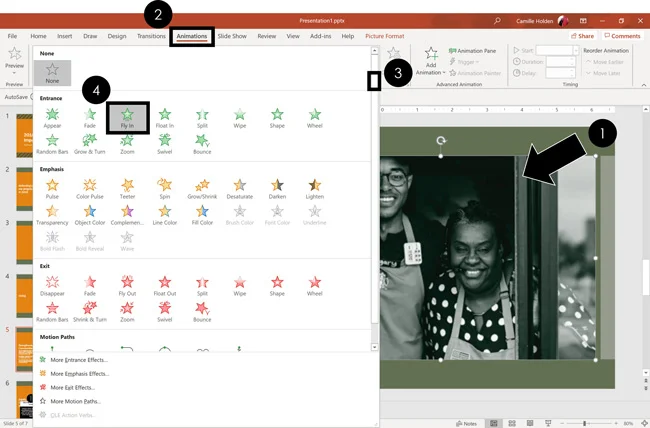Screen dimensions: 650x428
Task: Choose the Shape entrance animation
Action: pyautogui.click(x=277, y=118)
